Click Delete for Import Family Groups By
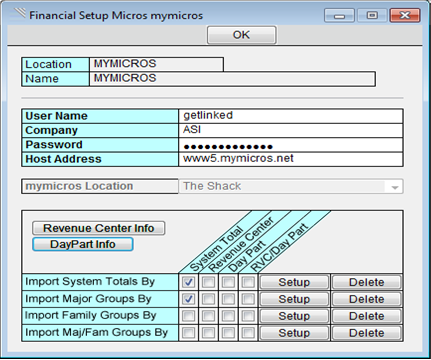 pos(366,316)
